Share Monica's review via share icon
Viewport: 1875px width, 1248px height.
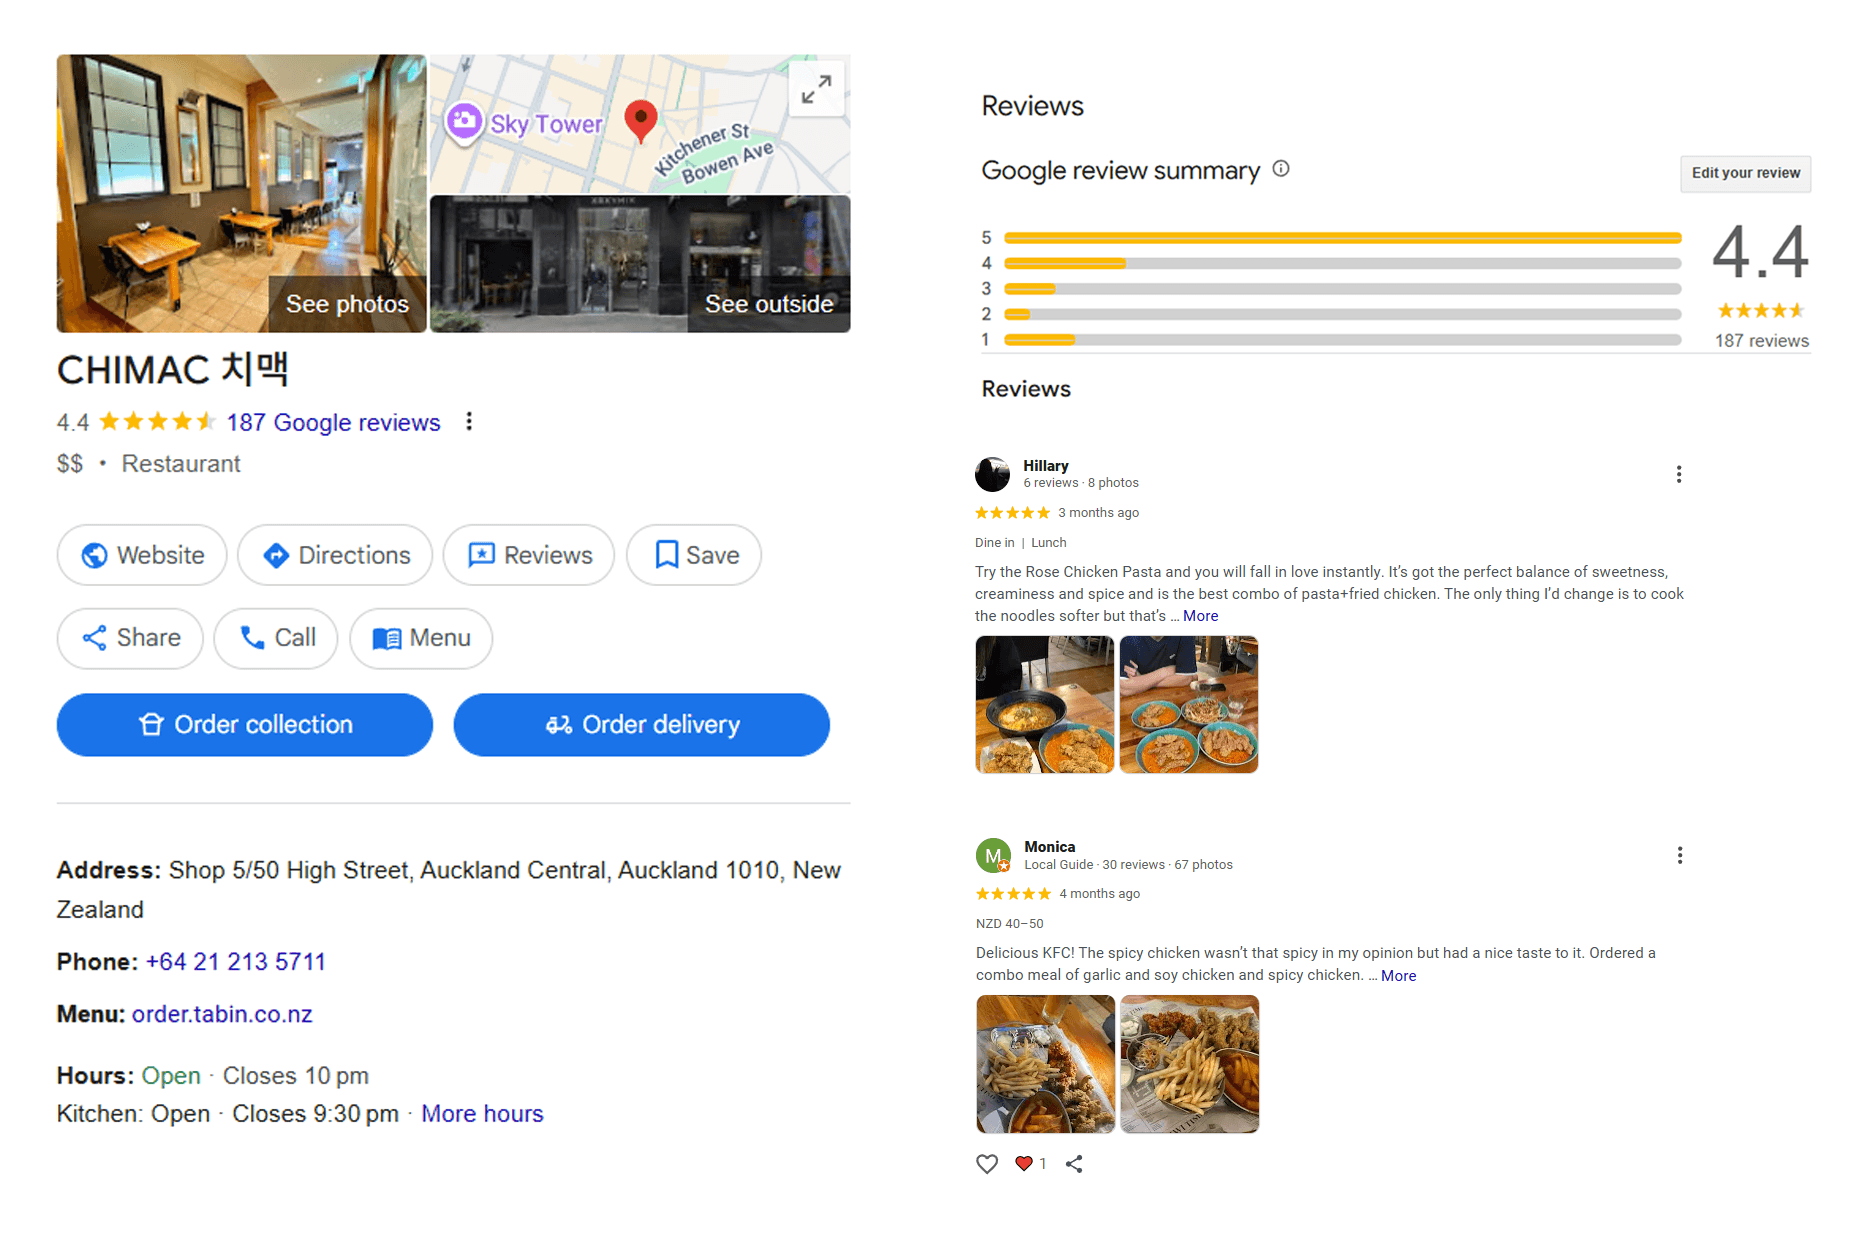click(1074, 1164)
